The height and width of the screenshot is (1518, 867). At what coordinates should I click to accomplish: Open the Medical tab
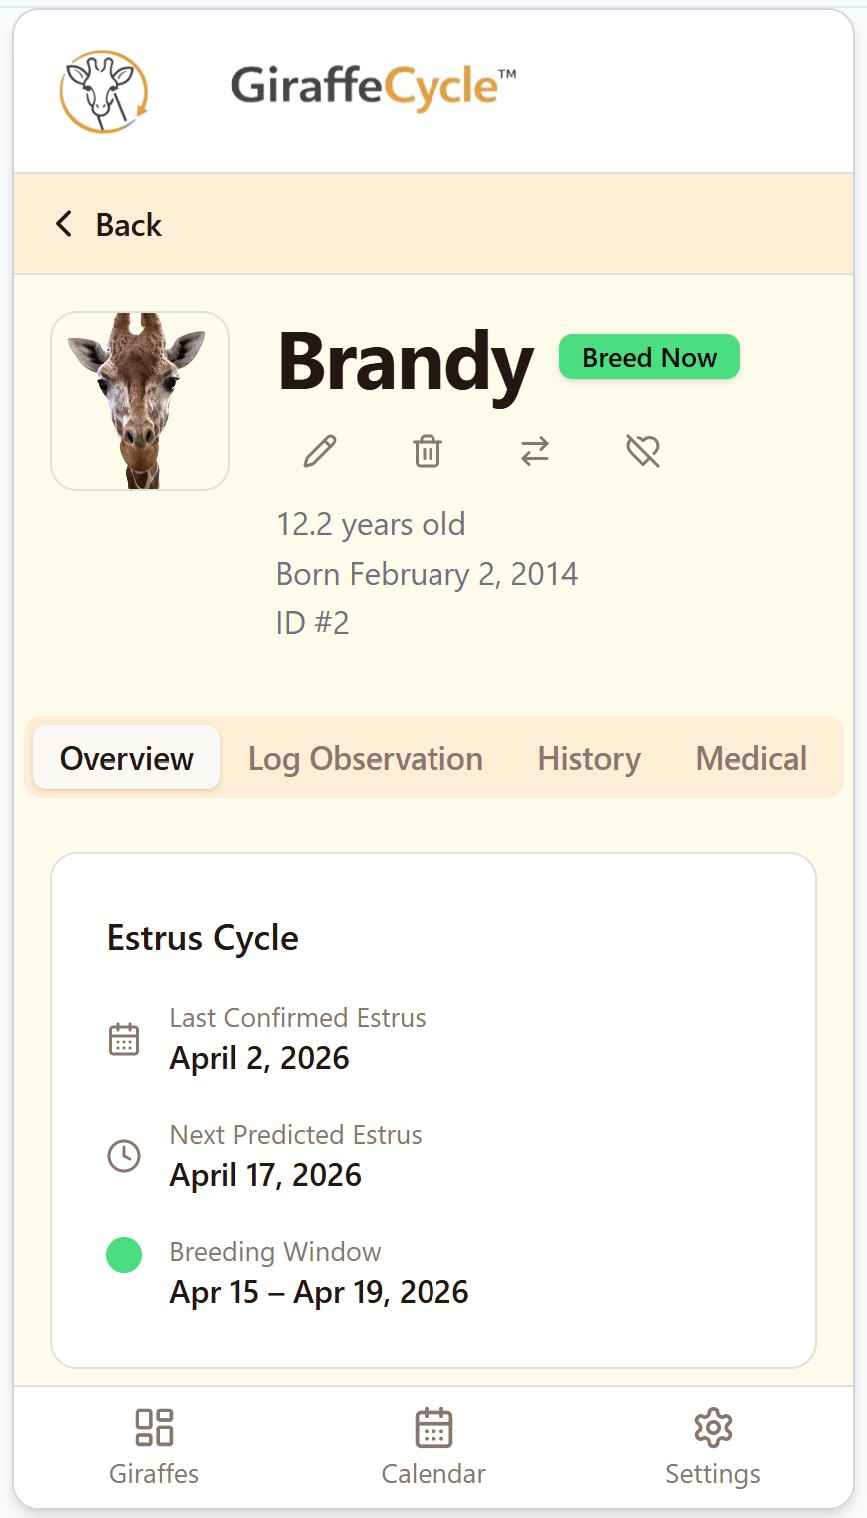pos(751,758)
